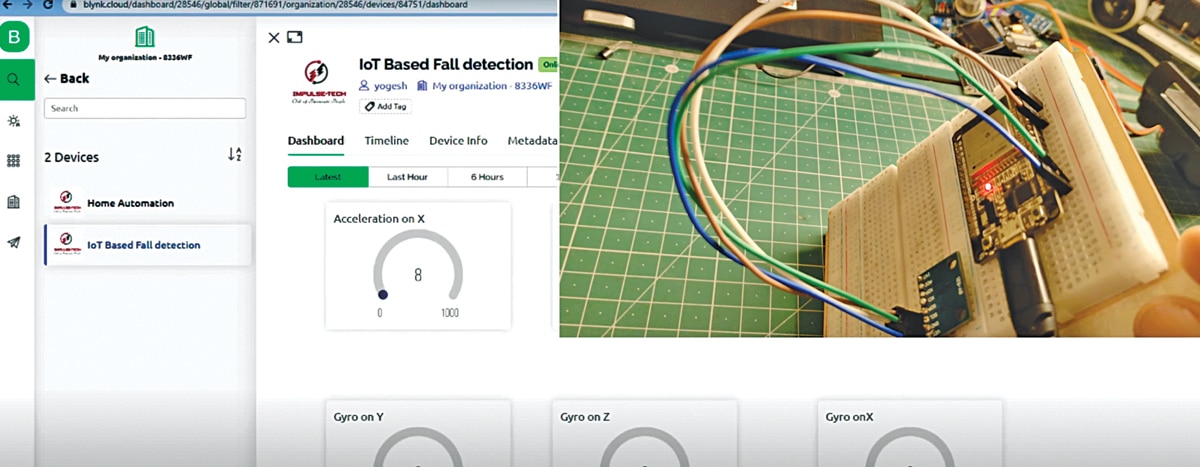
Task: Select the Home Automation device
Action: tap(130, 203)
